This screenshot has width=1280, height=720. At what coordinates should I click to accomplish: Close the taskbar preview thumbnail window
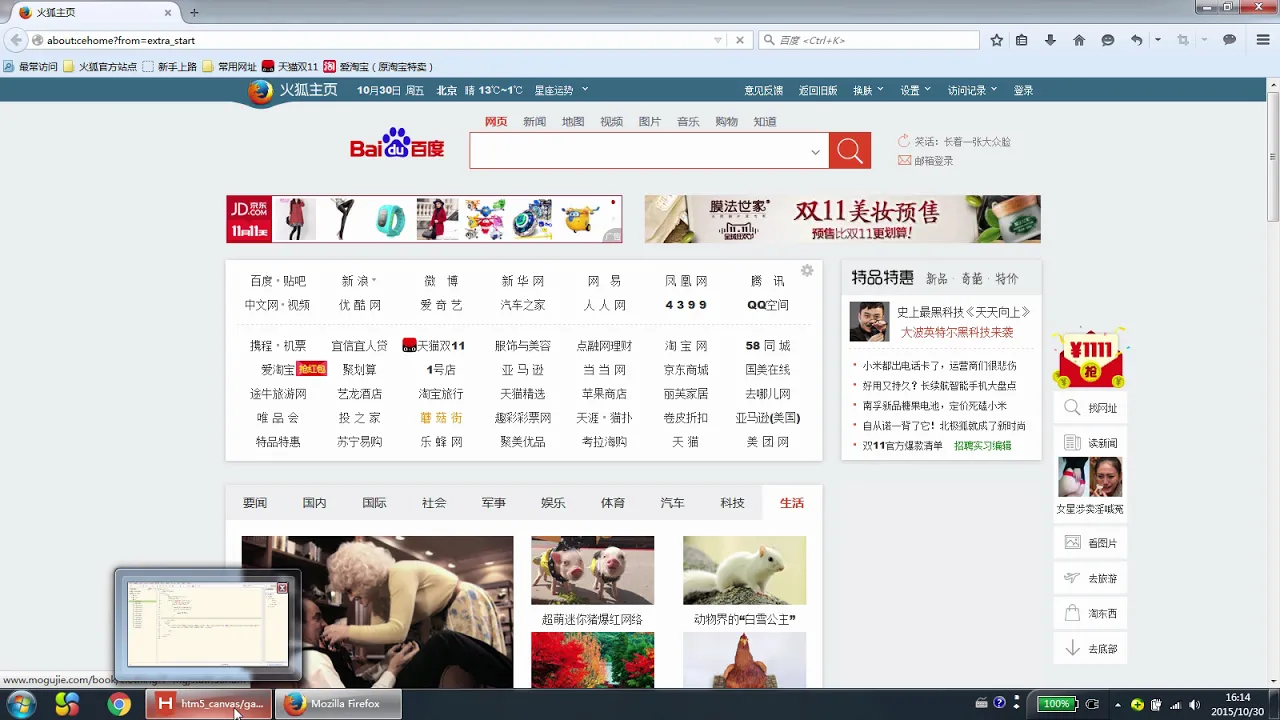282,588
